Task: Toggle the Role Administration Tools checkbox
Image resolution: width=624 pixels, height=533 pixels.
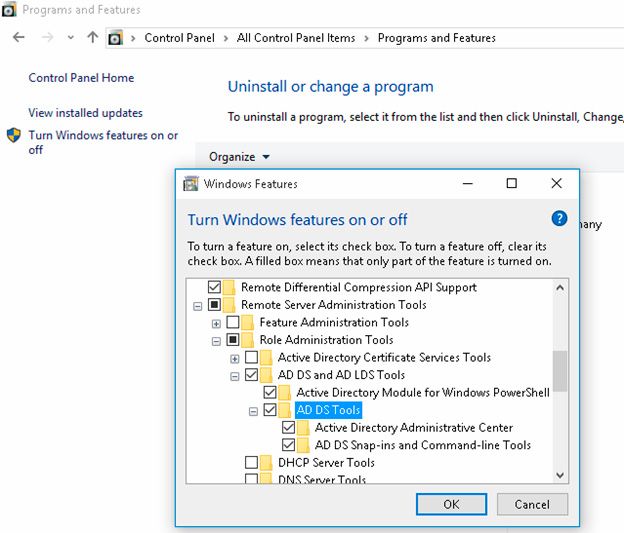Action: (233, 340)
